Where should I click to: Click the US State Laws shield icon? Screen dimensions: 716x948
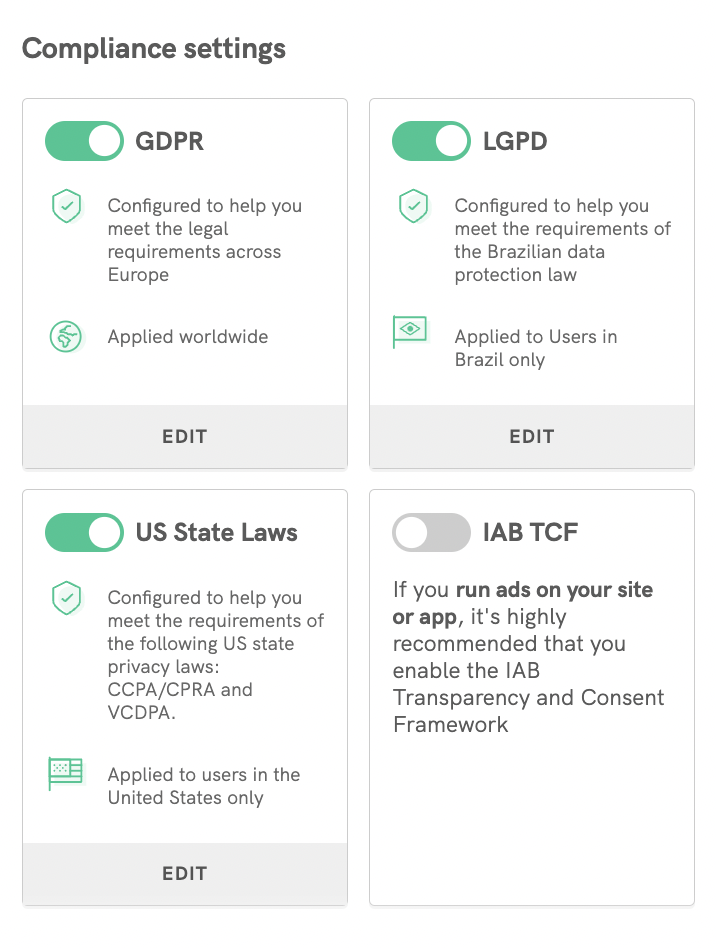coord(66,598)
